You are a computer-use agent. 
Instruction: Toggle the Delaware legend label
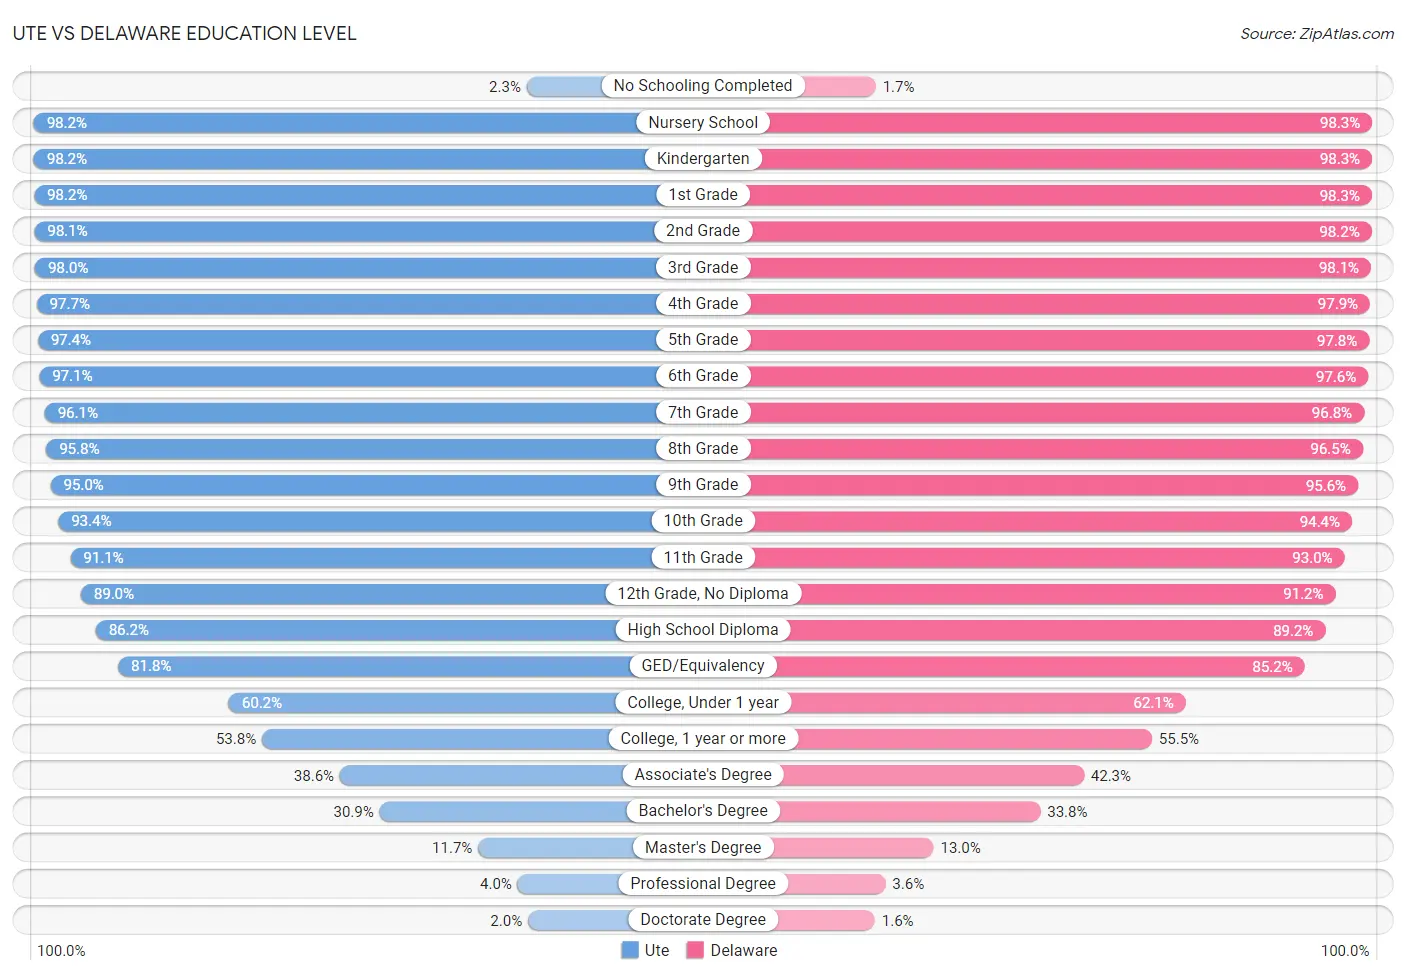tap(743, 950)
